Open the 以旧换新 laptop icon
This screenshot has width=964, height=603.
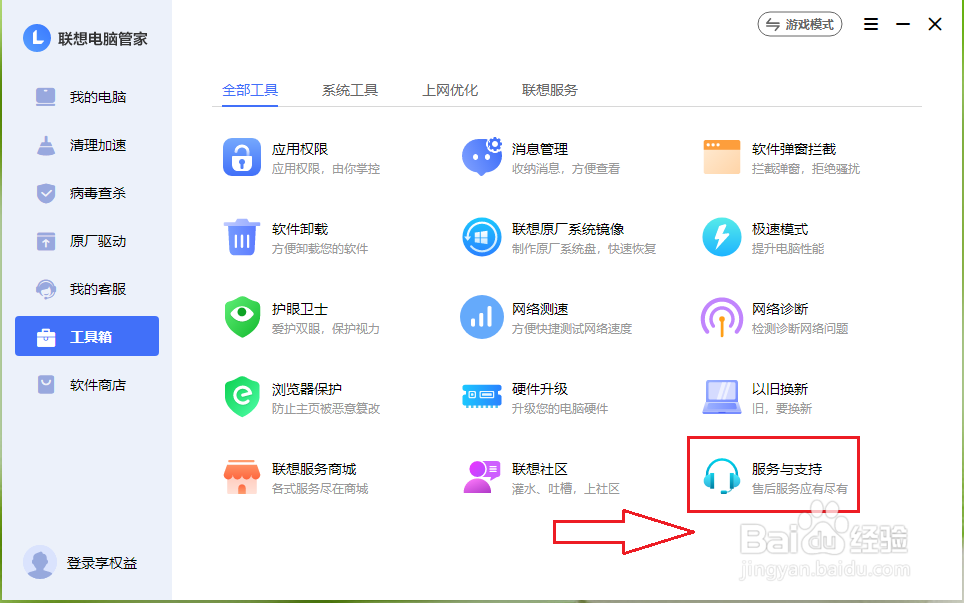[722, 397]
